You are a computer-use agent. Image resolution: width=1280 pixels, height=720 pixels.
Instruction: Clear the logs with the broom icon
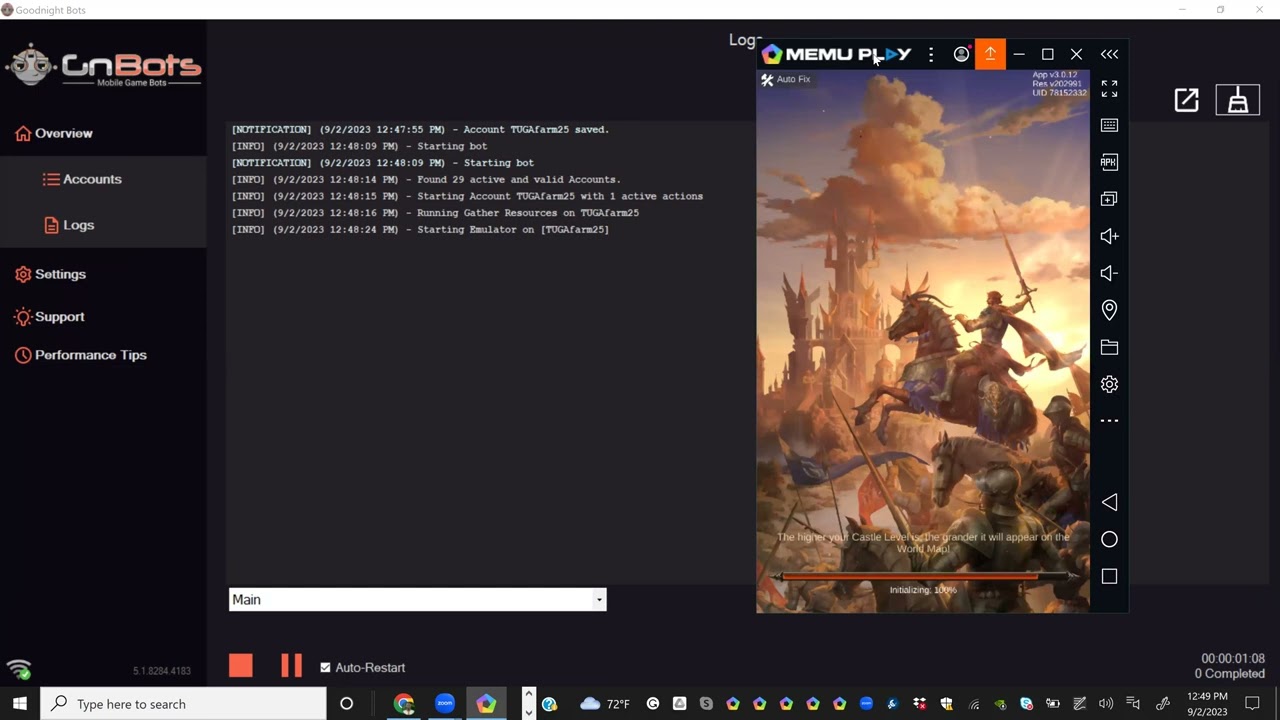click(x=1238, y=100)
